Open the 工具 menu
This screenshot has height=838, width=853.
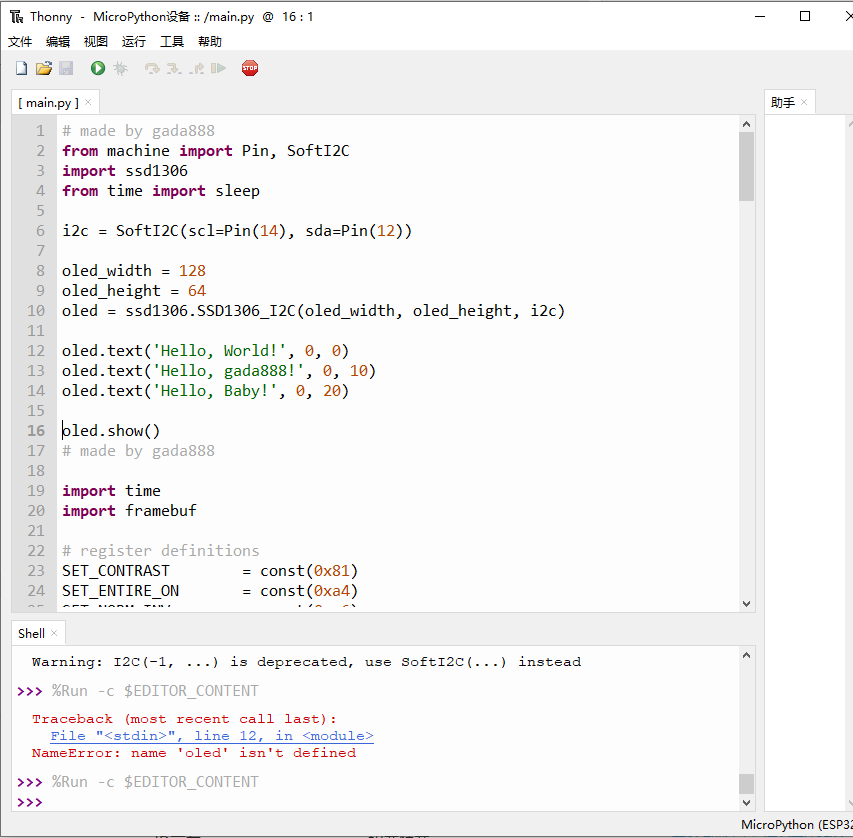(172, 42)
